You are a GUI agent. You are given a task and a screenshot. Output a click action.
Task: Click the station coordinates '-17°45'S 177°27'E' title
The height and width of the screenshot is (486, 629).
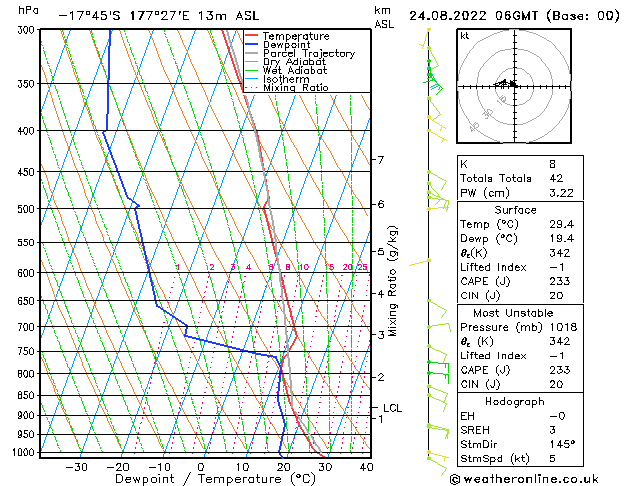[x=124, y=16]
